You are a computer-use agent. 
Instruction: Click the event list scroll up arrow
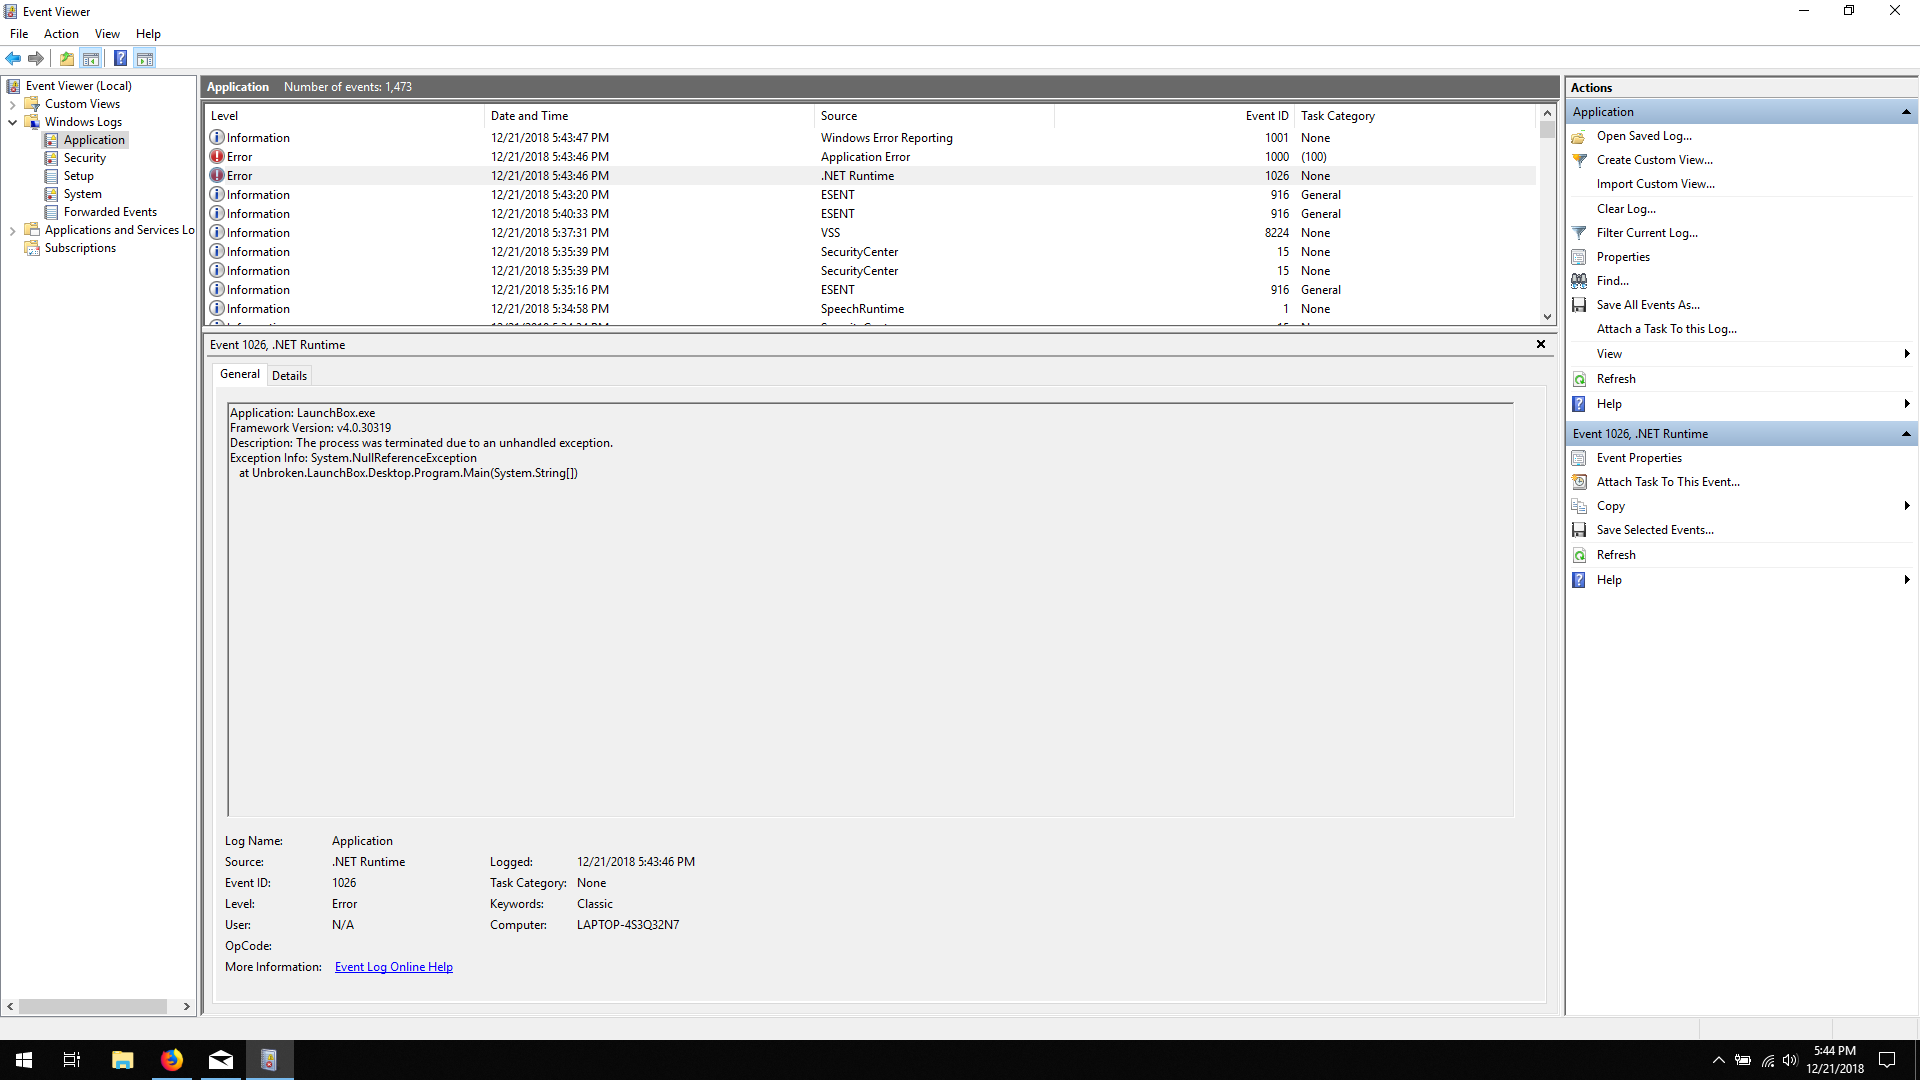(x=1547, y=113)
